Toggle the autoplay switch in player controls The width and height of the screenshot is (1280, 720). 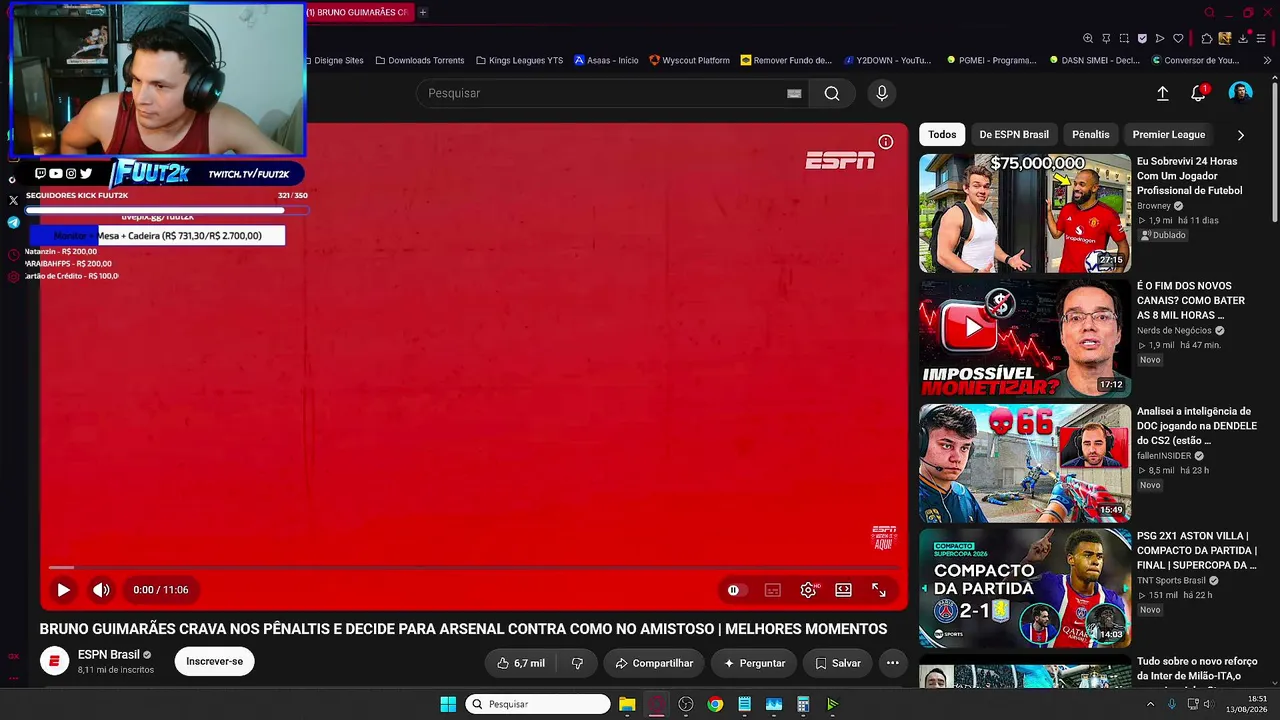[x=737, y=590]
